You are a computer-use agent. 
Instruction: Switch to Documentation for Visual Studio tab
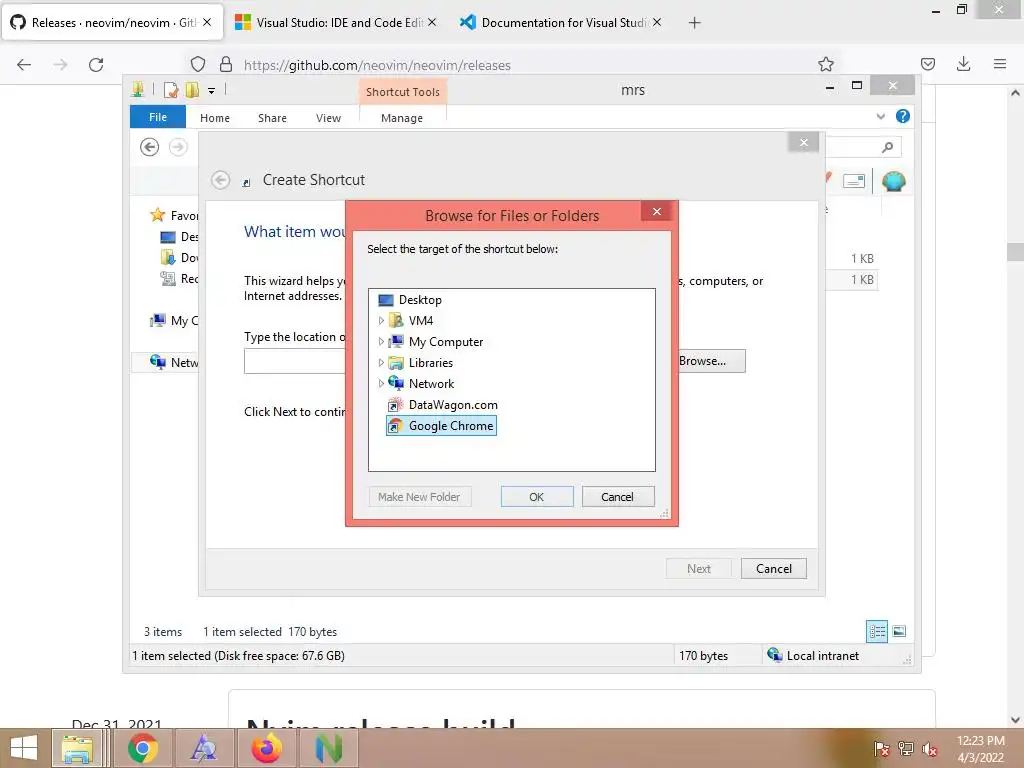tap(561, 22)
